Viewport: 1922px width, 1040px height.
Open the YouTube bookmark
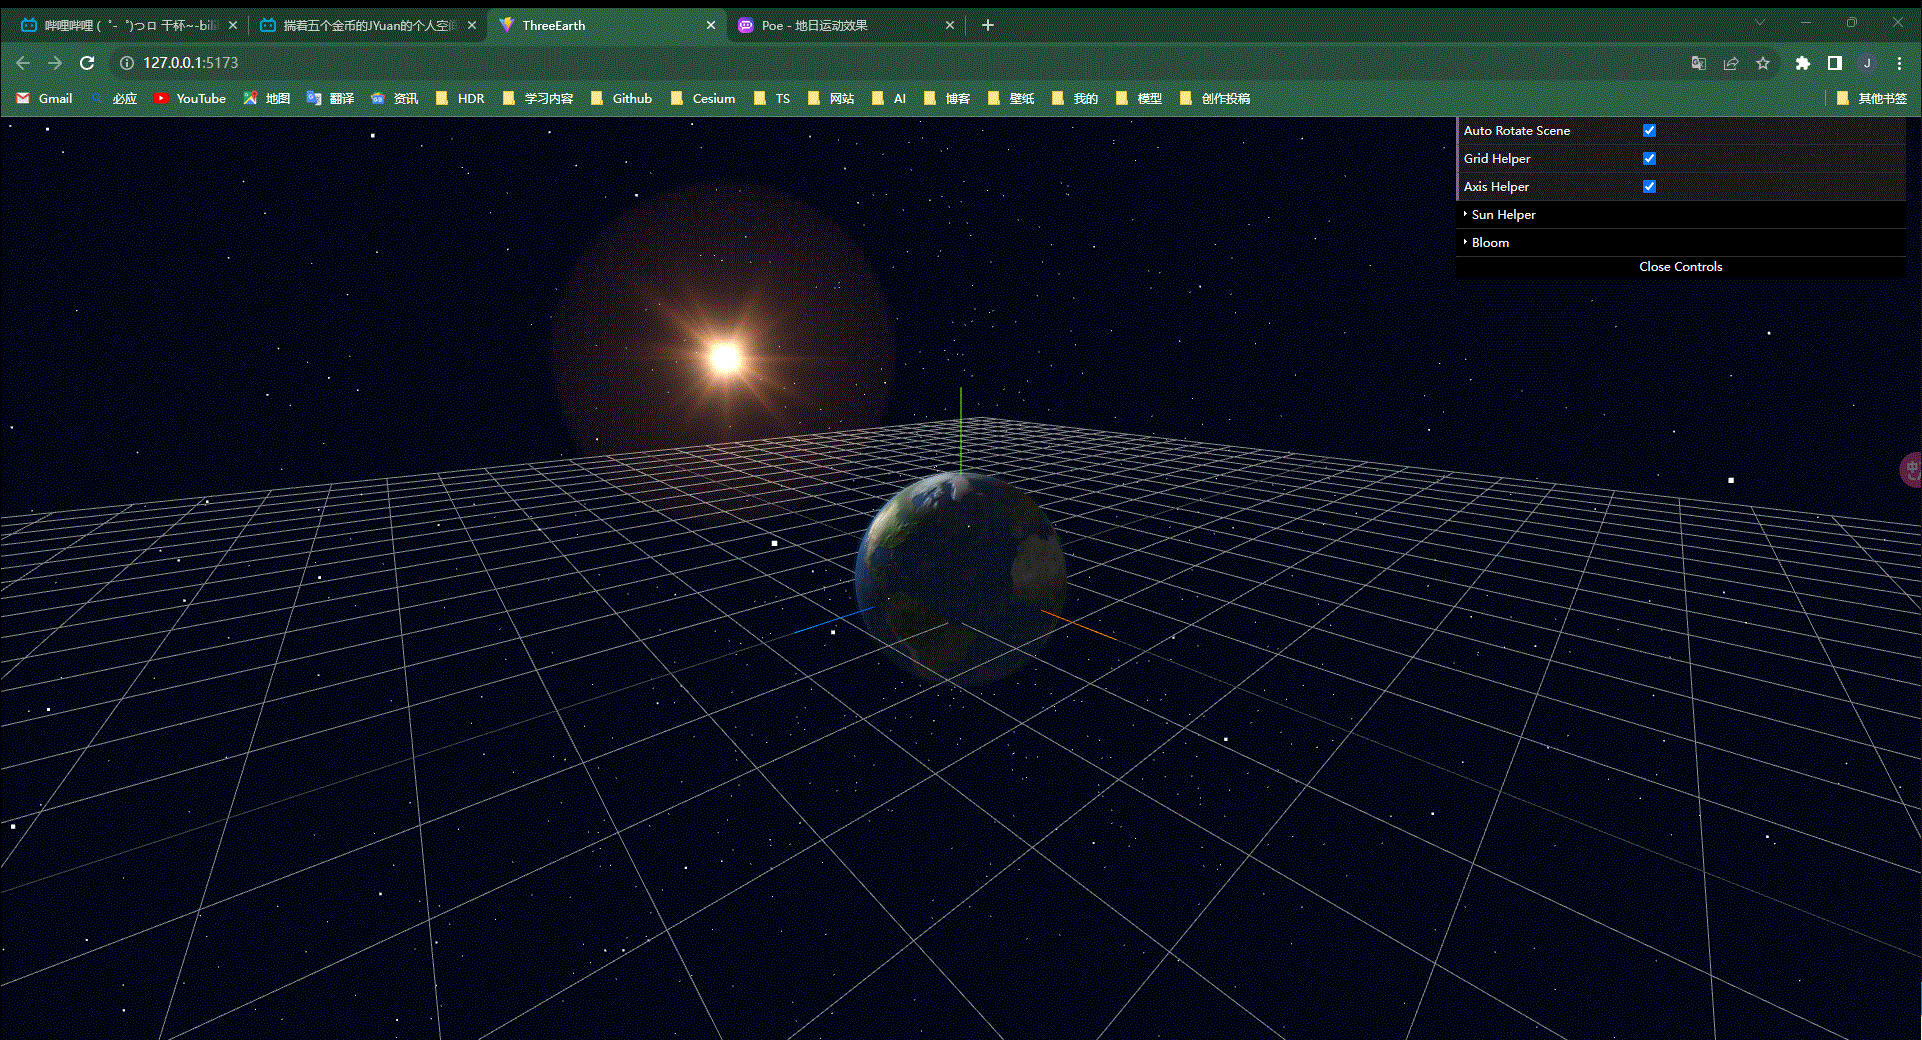click(189, 98)
